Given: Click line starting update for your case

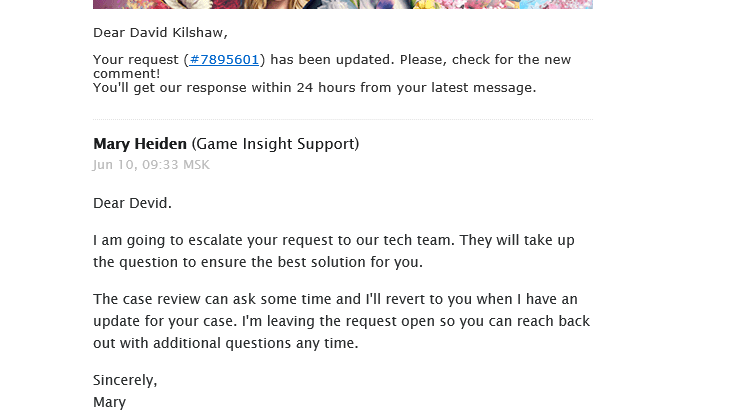Looking at the screenshot, I should click(x=341, y=321).
